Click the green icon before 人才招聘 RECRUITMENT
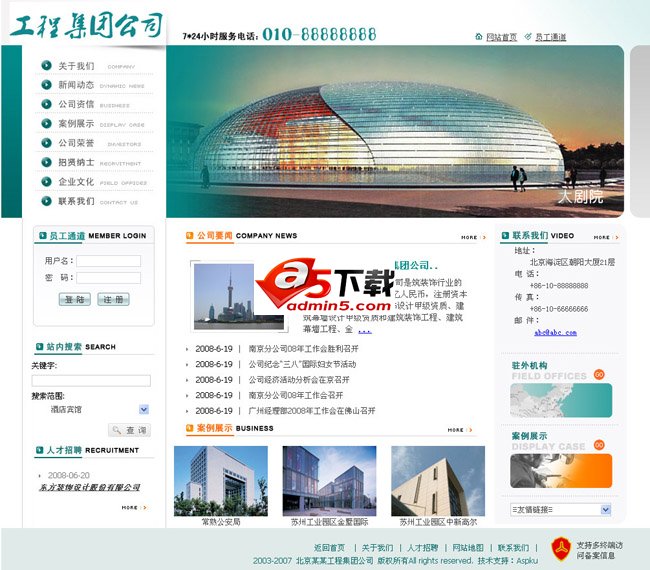The image size is (650, 570). [40, 450]
